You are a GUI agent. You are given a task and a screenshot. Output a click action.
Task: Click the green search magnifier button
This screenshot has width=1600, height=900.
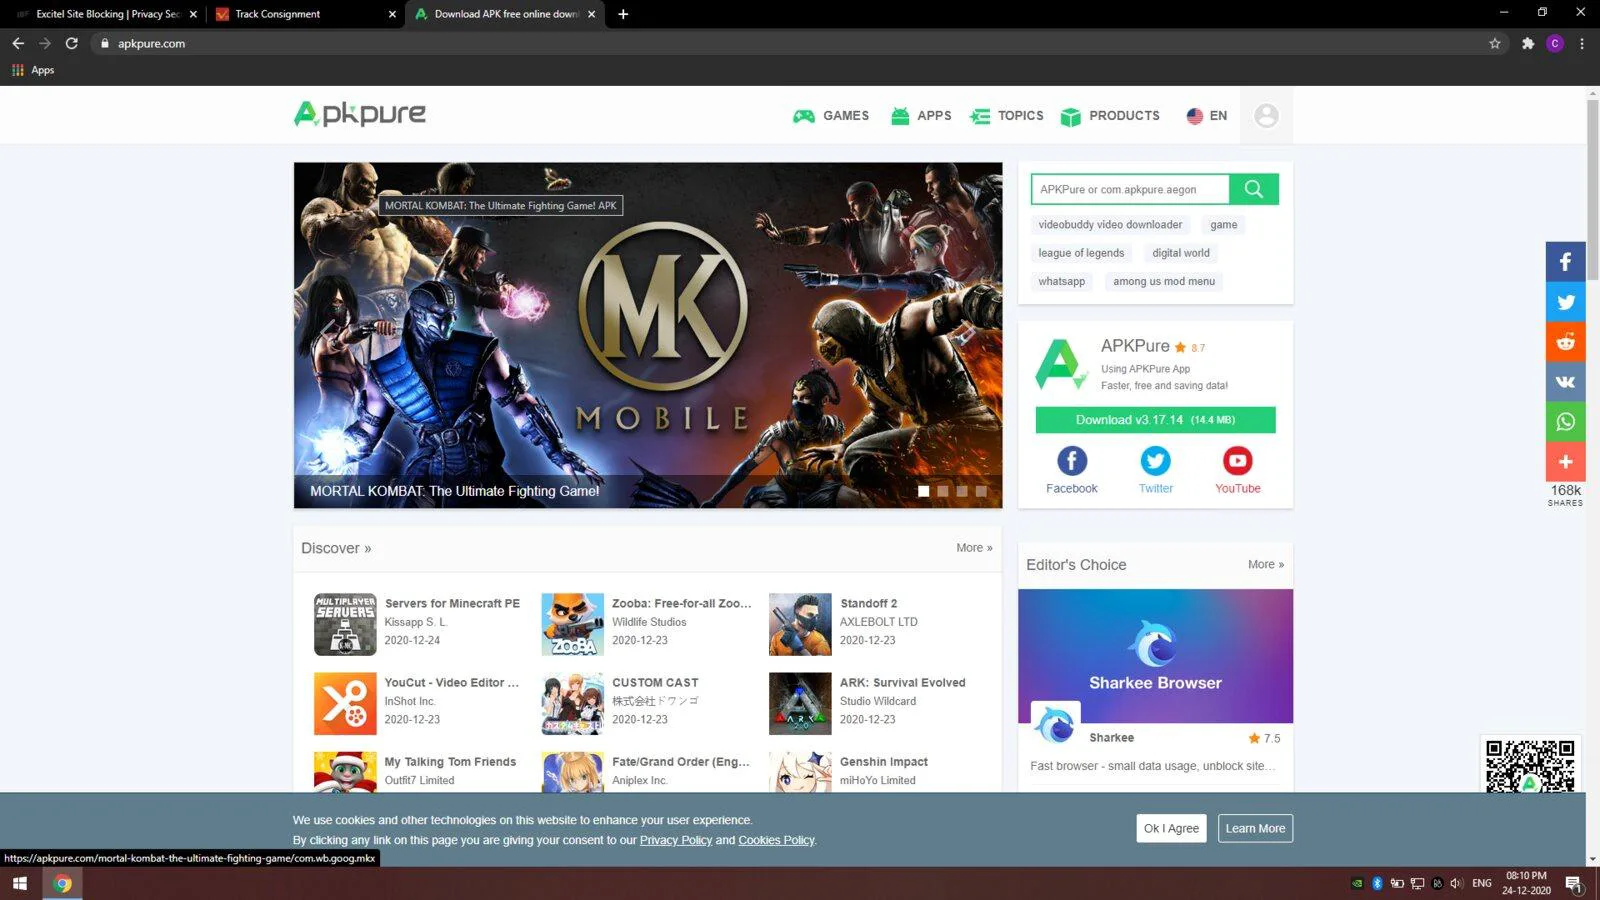point(1254,189)
